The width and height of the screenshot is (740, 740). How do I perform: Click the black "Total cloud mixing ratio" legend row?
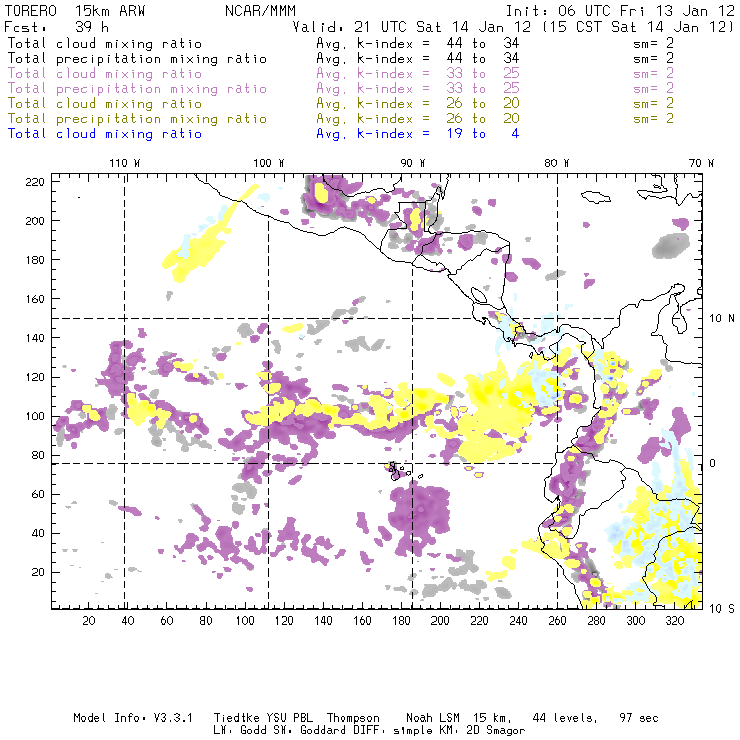coord(105,44)
